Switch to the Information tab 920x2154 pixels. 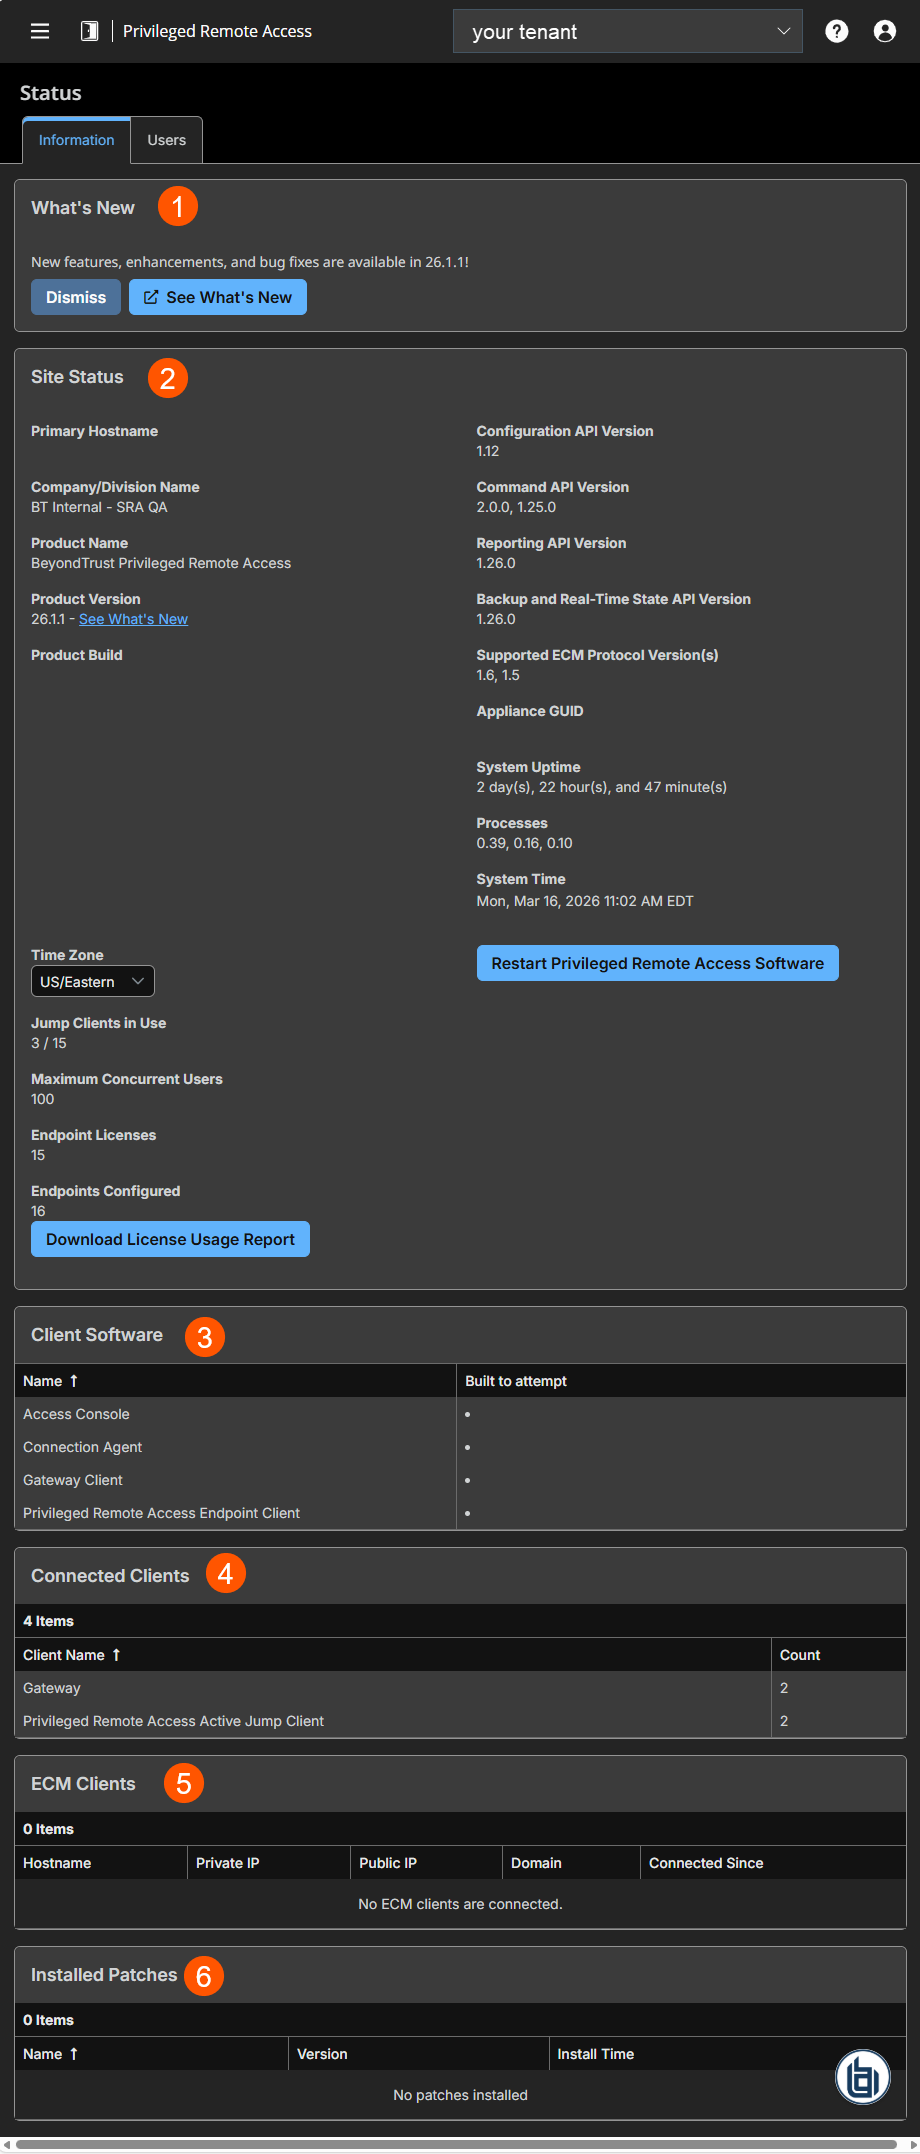(76, 140)
